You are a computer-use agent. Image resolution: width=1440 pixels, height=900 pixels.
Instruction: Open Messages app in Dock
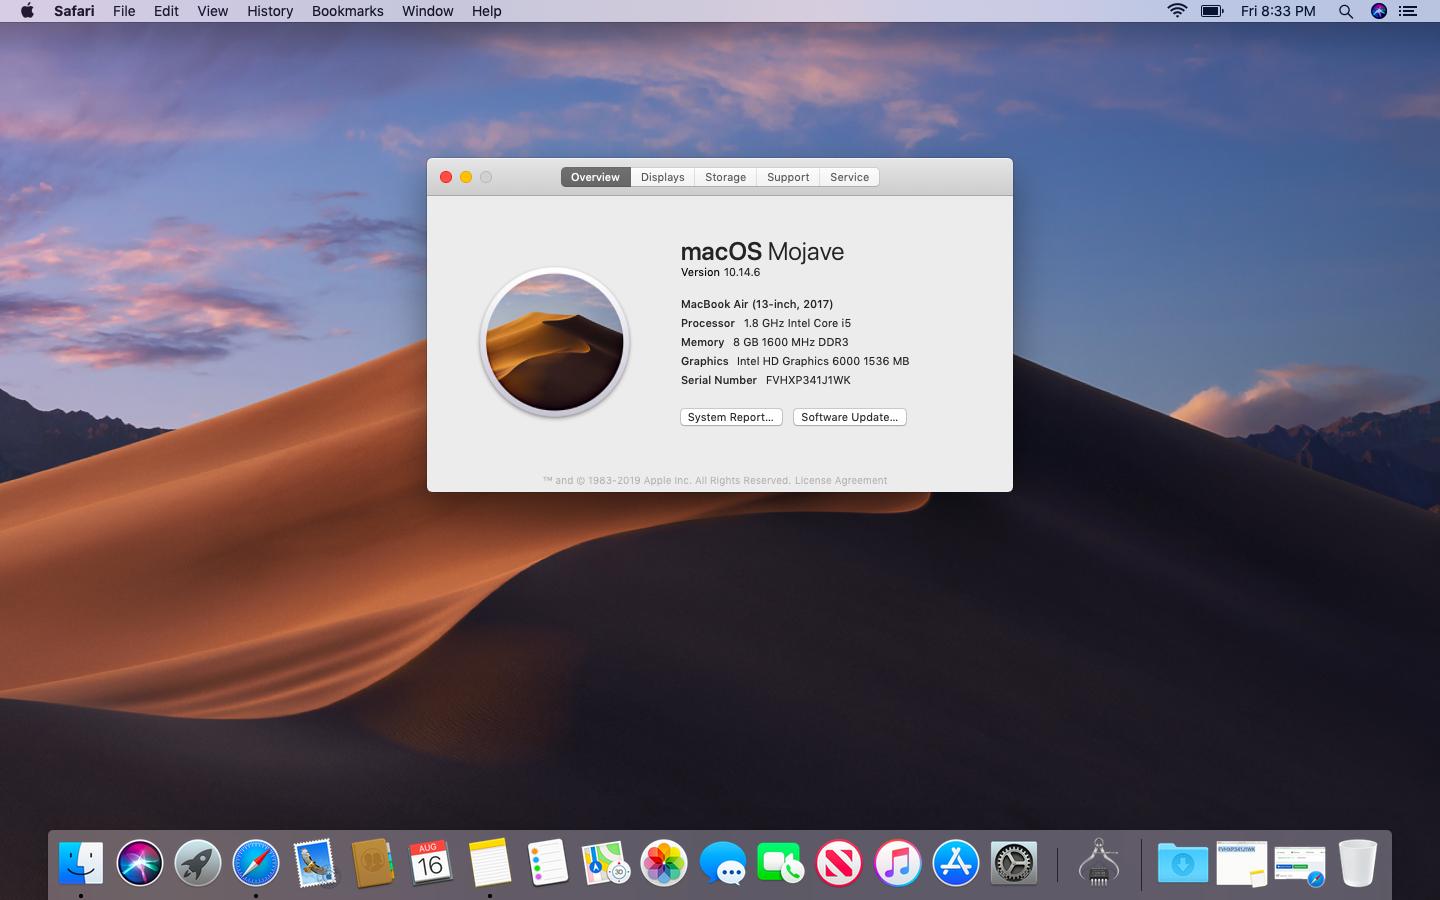click(723, 862)
